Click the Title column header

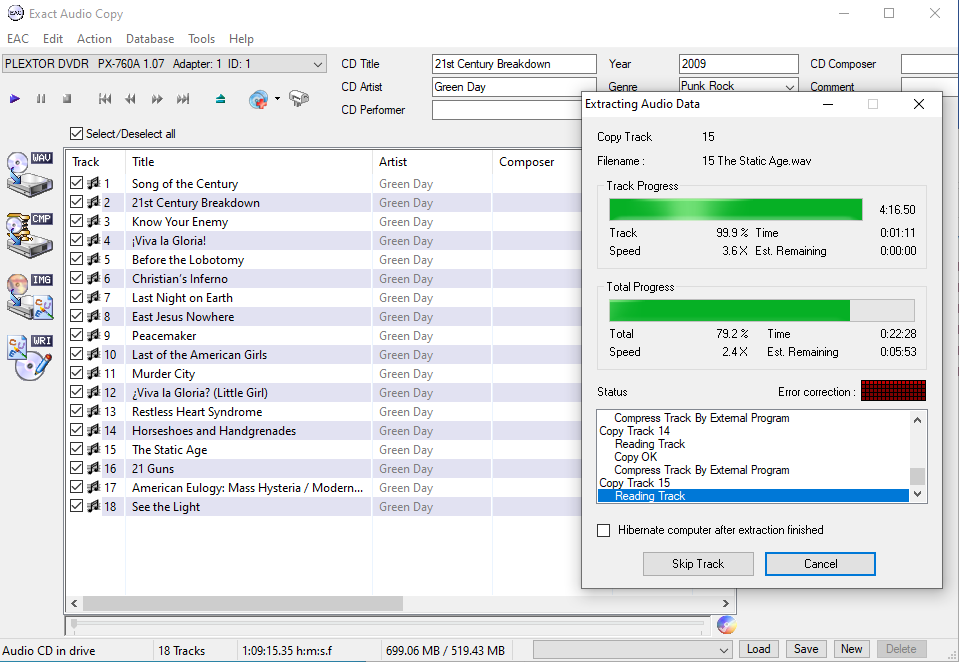[x=248, y=162]
